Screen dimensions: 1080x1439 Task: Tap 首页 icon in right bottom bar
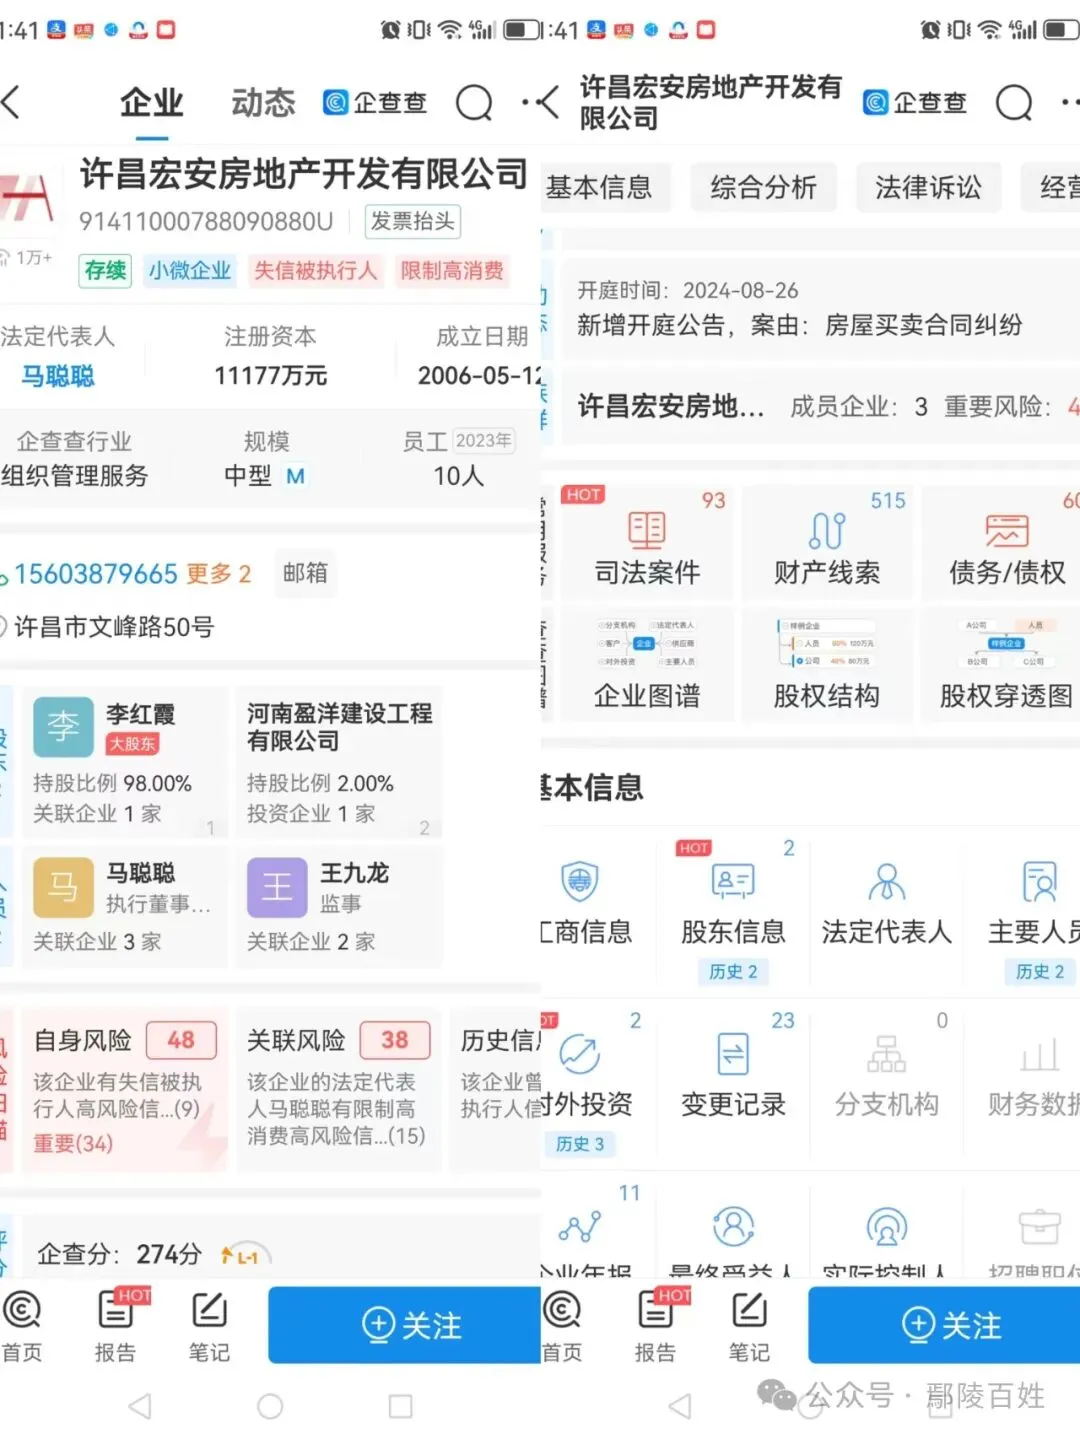point(562,1310)
